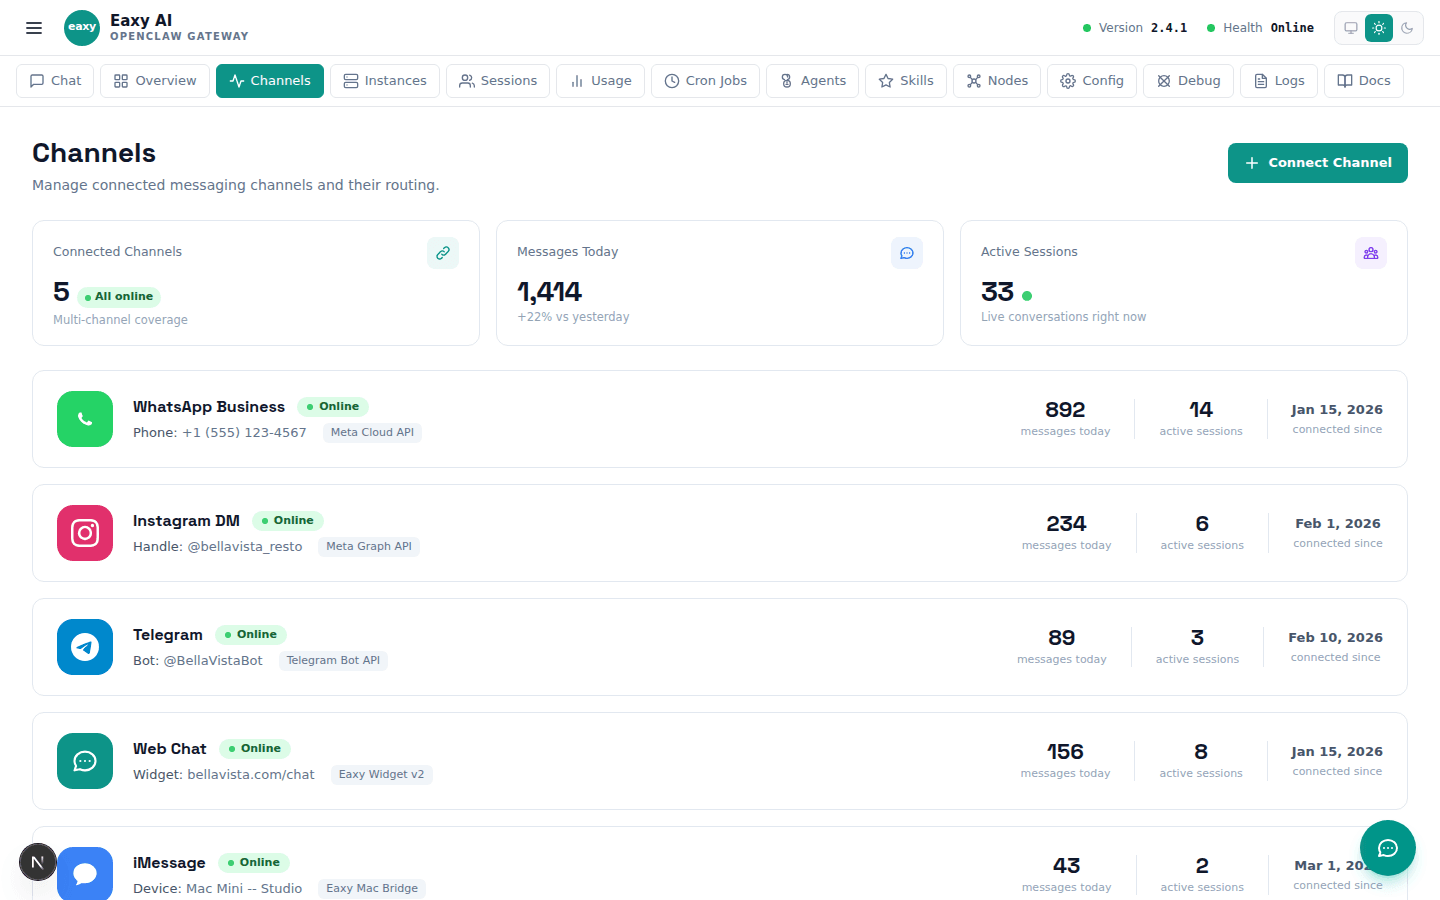Click the Messages Today stat card

[x=719, y=283]
